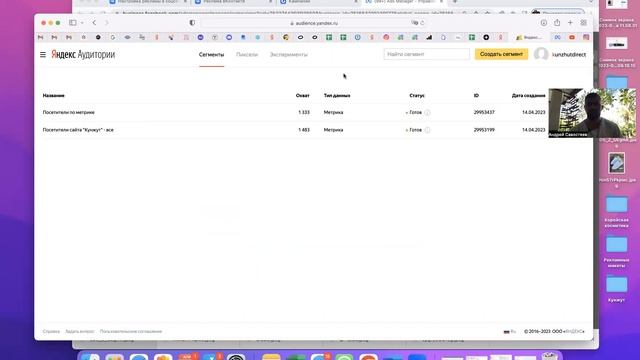Open segment Посетители сайта "Кунжут" - все
The height and width of the screenshot is (360, 640).
(x=78, y=130)
